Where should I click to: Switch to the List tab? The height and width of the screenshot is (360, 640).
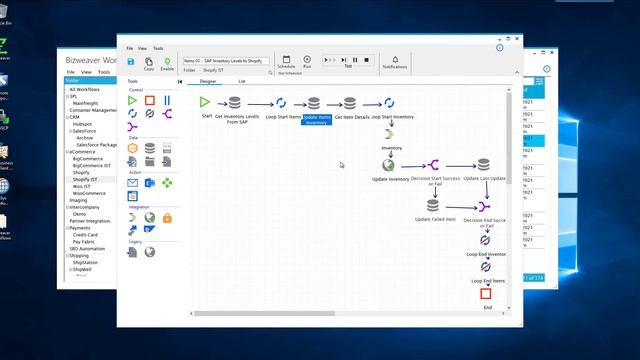click(x=242, y=81)
